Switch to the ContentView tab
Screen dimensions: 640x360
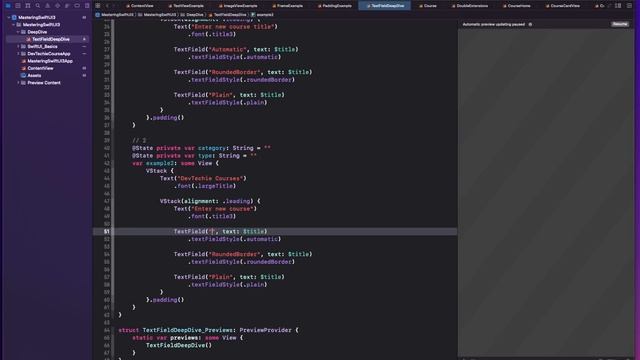[140, 6]
